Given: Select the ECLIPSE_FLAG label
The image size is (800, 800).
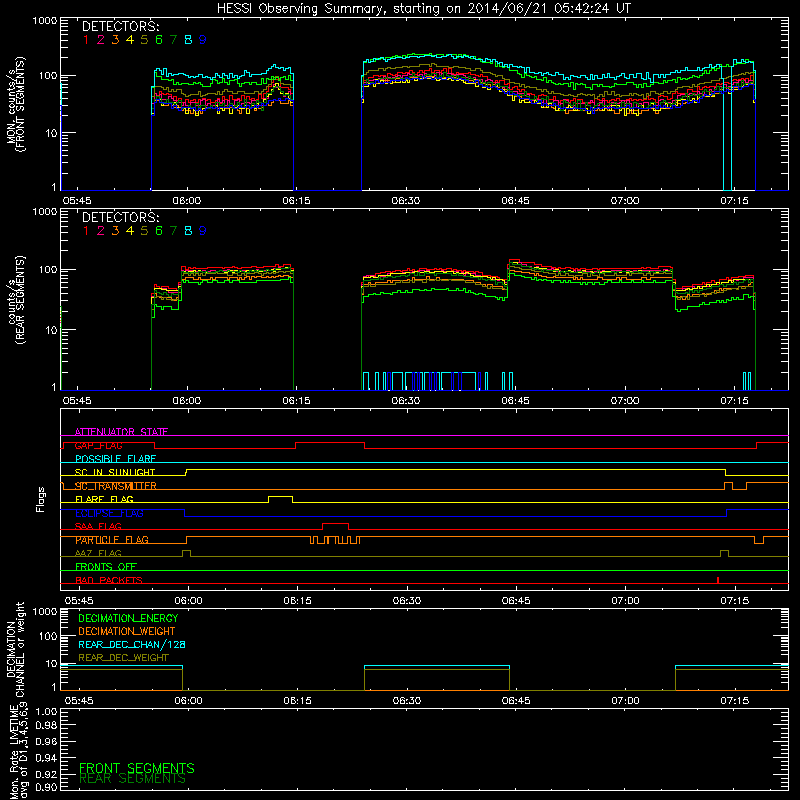Looking at the screenshot, I should tap(109, 513).
